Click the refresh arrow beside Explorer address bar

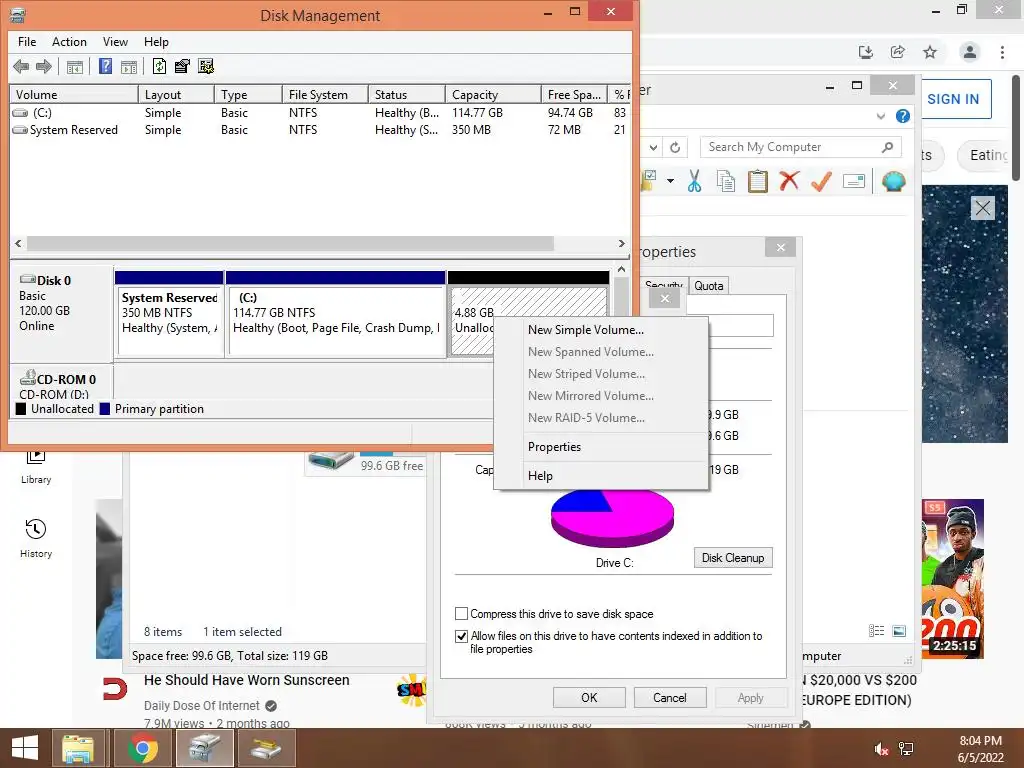pos(675,148)
